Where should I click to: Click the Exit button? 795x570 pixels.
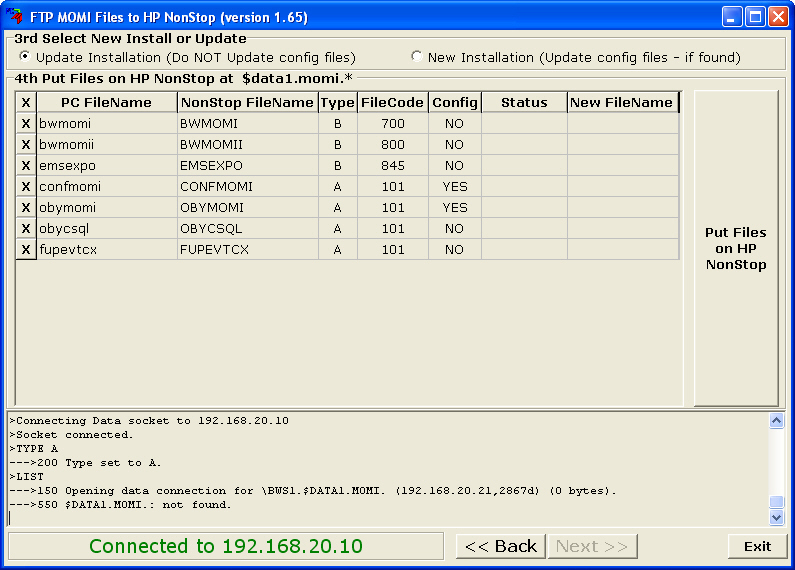click(757, 546)
